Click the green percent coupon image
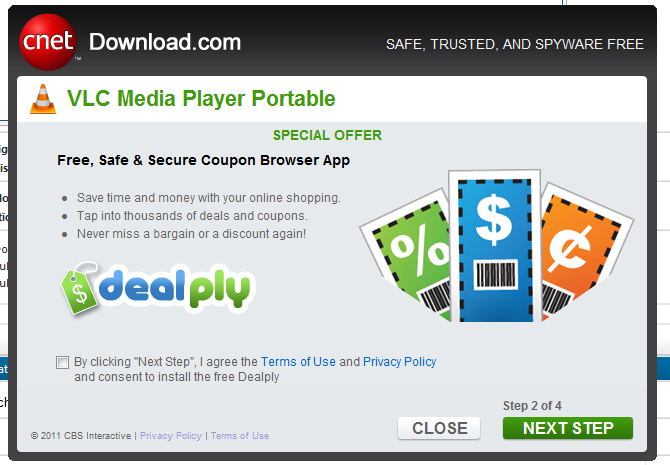The width and height of the screenshot is (670, 465). [x=408, y=256]
